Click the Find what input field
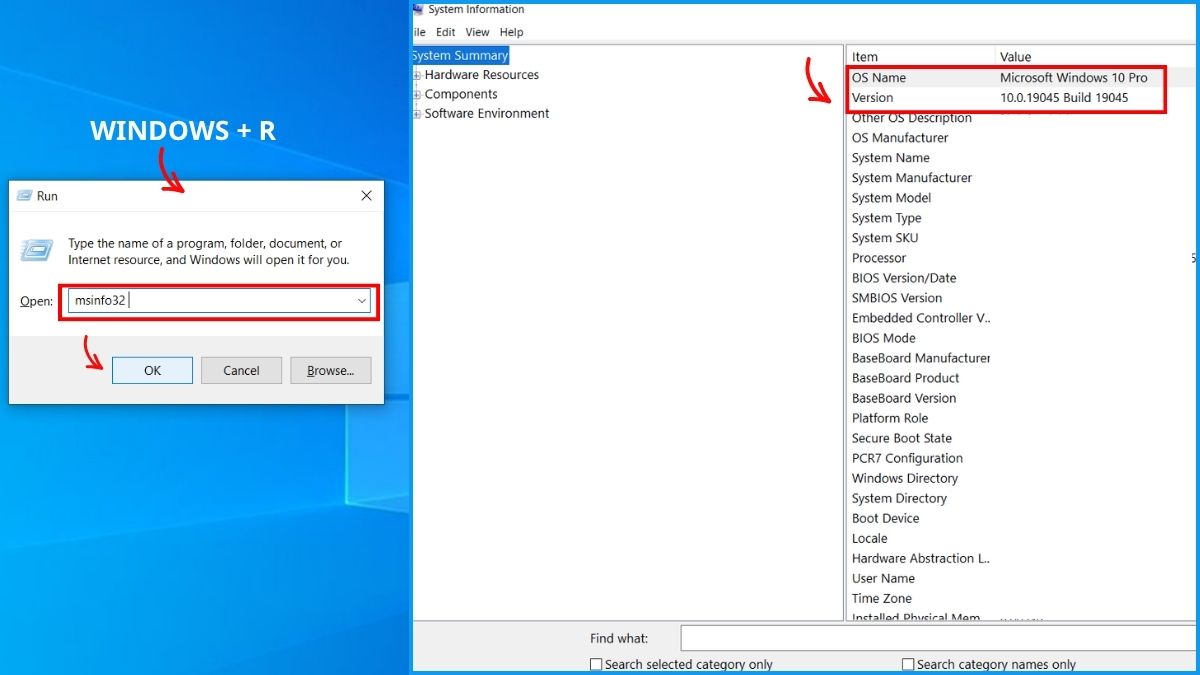 pyautogui.click(x=940, y=638)
